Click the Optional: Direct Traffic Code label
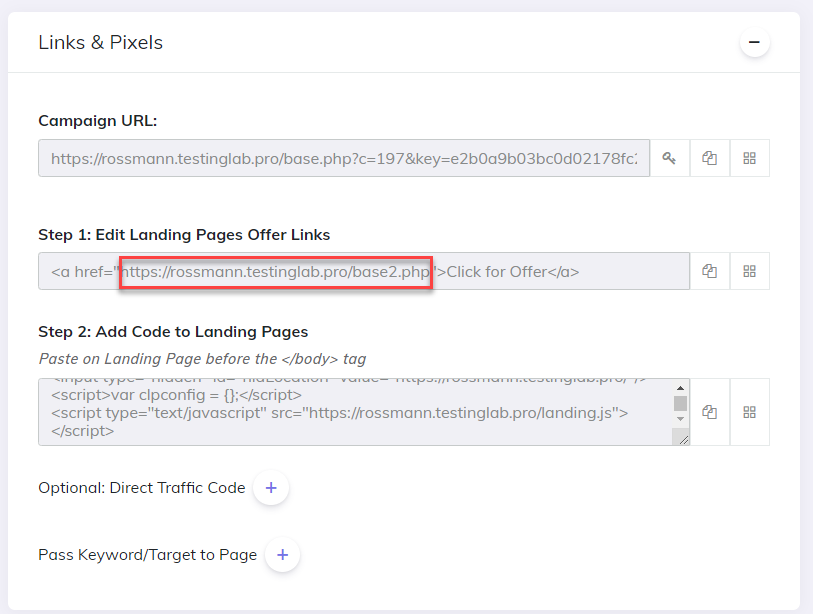813x614 pixels. tap(142, 487)
